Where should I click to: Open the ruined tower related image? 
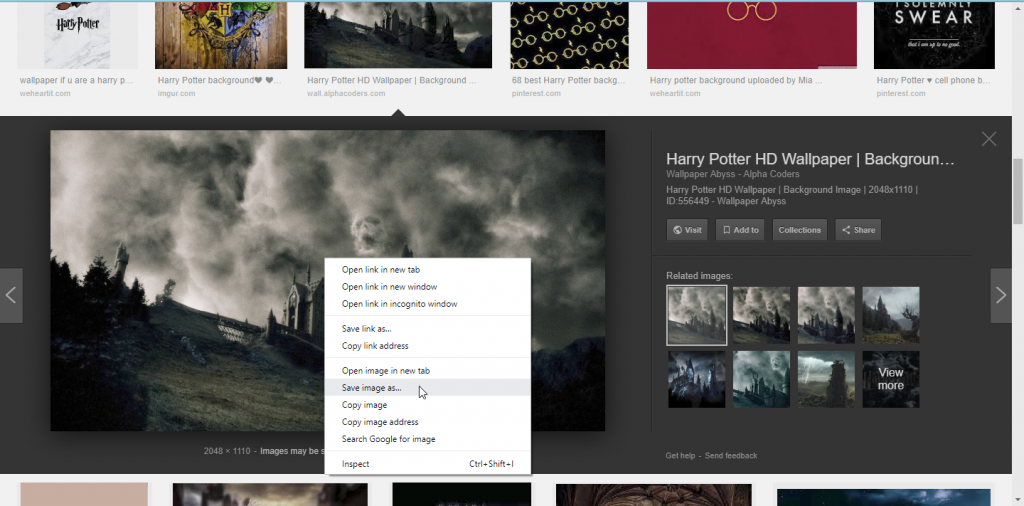(x=826, y=379)
